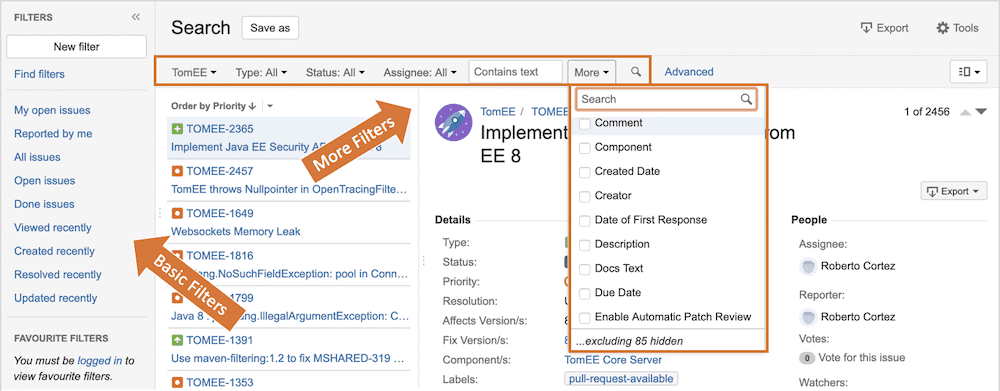Image resolution: width=1000 pixels, height=391 pixels.
Task: Open the Status: All dropdown
Action: [x=335, y=72]
